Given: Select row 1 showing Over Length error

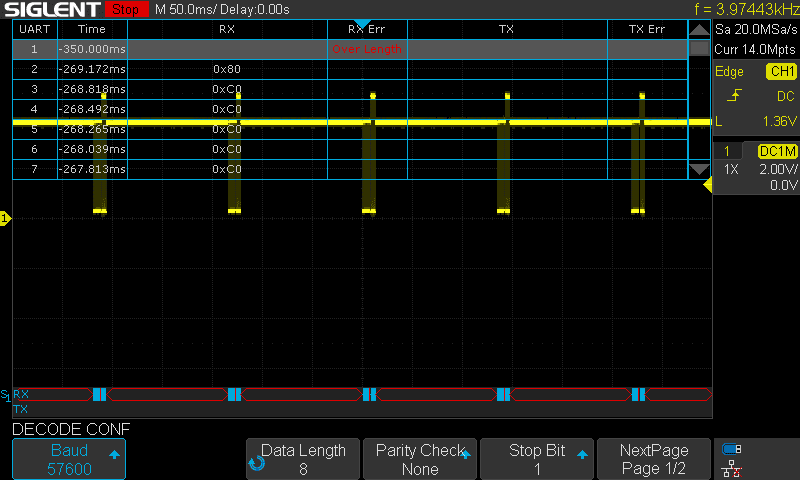Looking at the screenshot, I should coord(349,49).
